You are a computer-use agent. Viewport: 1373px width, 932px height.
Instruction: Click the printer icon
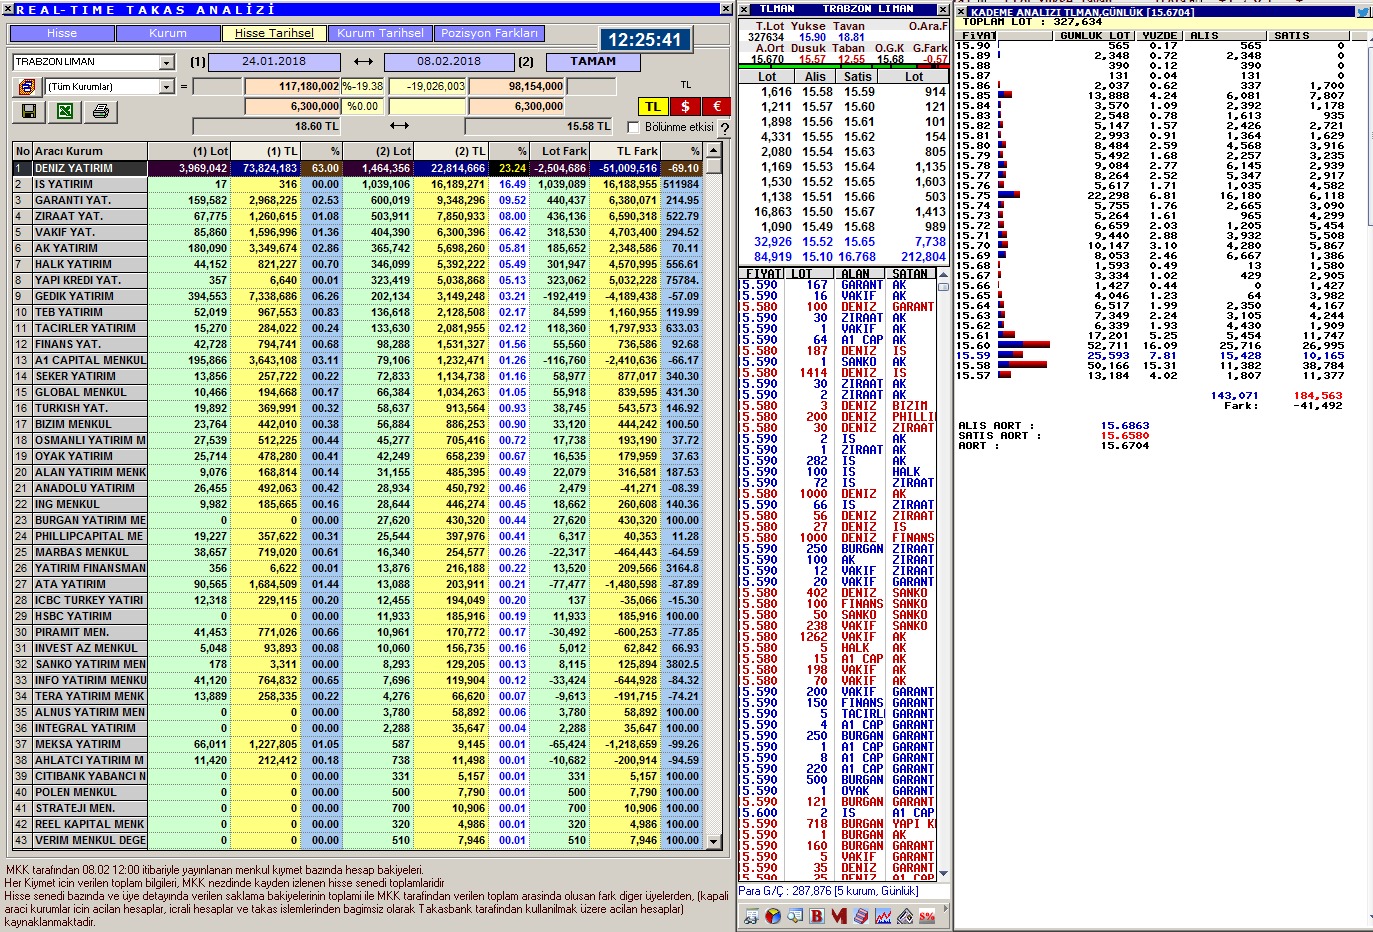[100, 111]
